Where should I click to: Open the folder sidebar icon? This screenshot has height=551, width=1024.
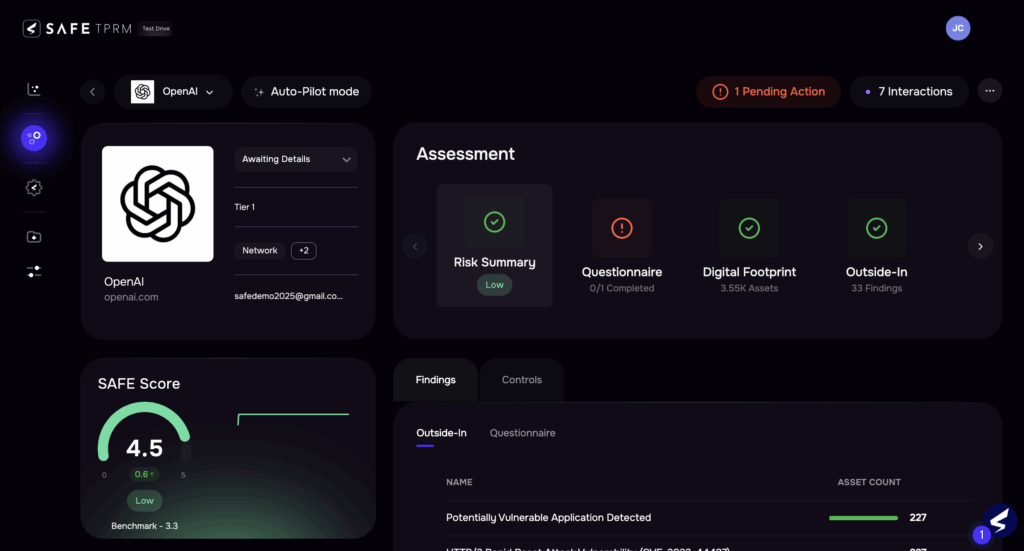(34, 237)
